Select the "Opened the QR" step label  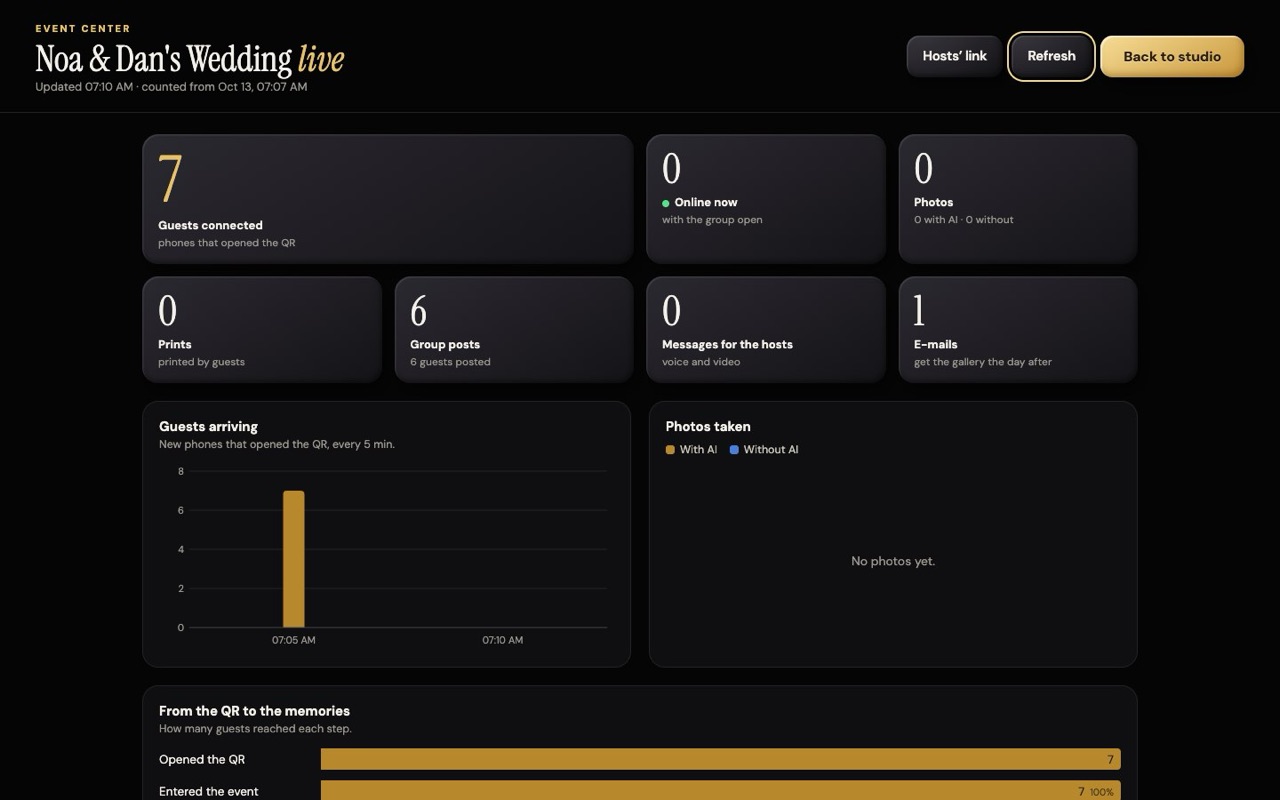pos(202,759)
